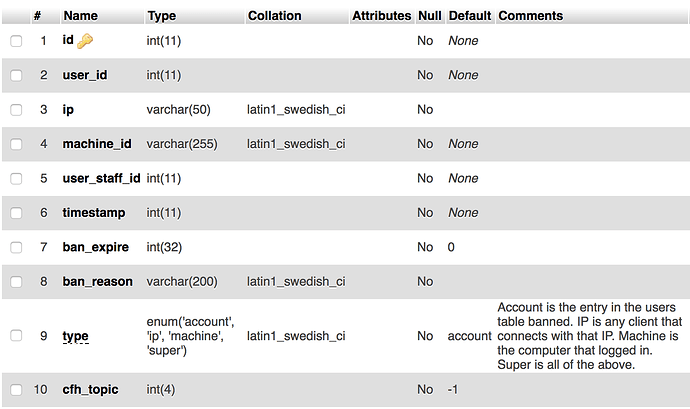Select the user_id row checkbox
Image resolution: width=690 pixels, height=409 pixels.
click(x=16, y=75)
